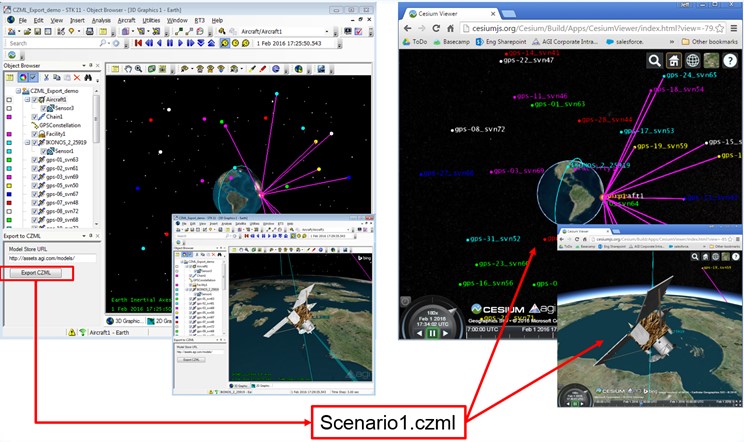Collapse the Aircraft1 tree node

coord(28,100)
